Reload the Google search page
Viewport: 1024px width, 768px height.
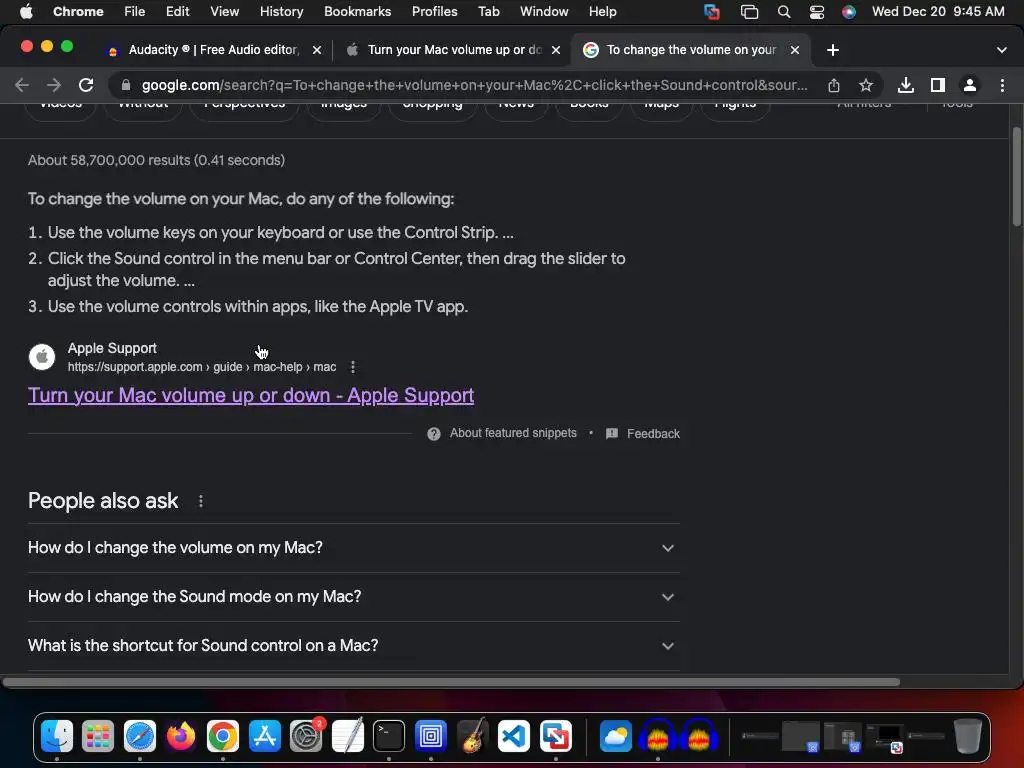click(86, 85)
